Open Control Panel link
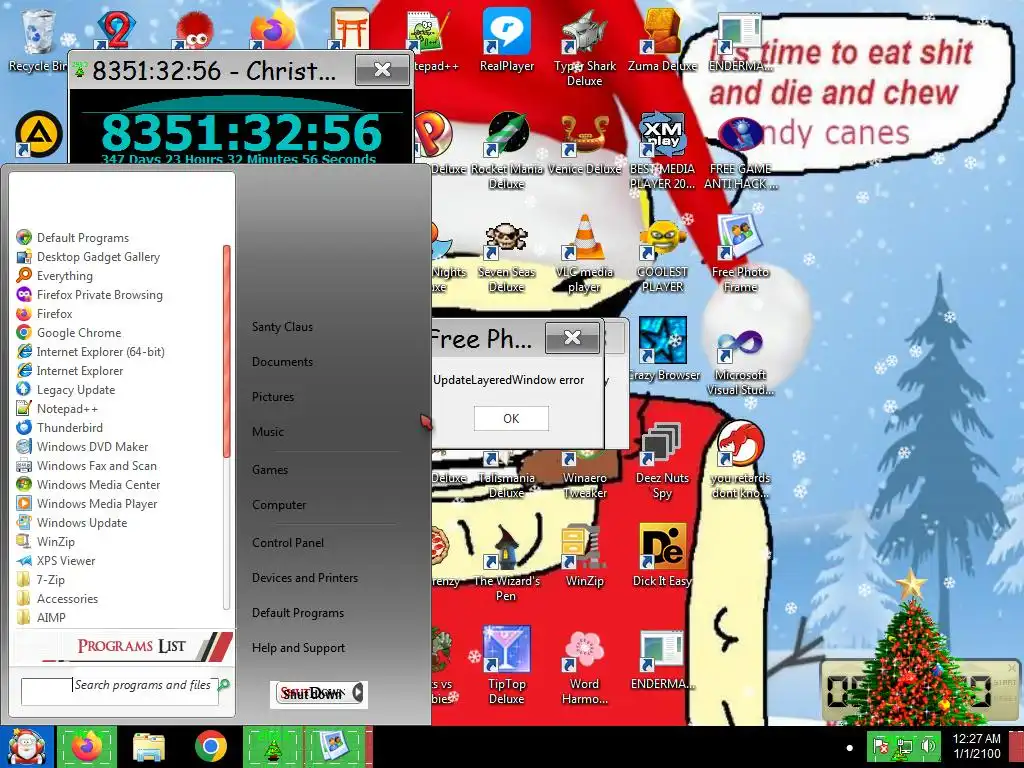This screenshot has width=1024, height=768. (x=288, y=543)
